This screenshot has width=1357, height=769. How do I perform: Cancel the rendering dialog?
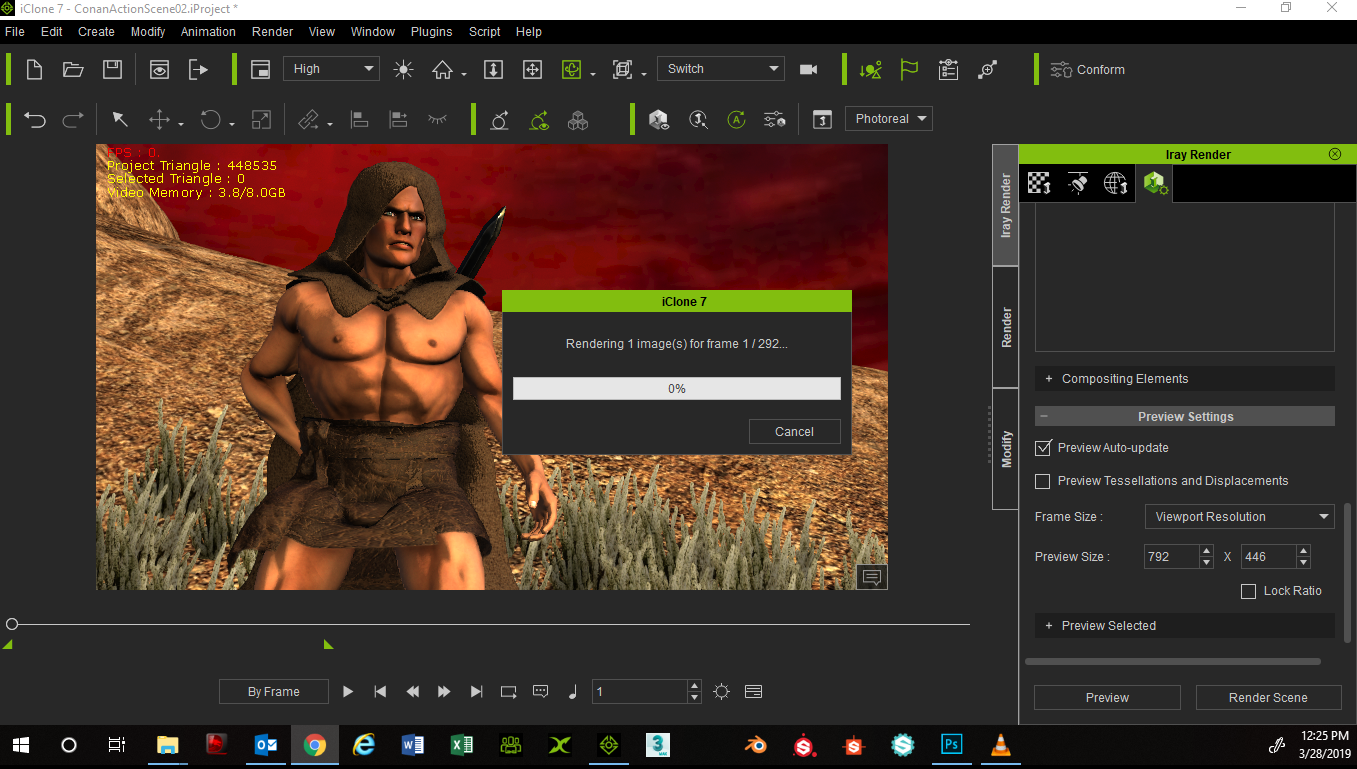794,432
